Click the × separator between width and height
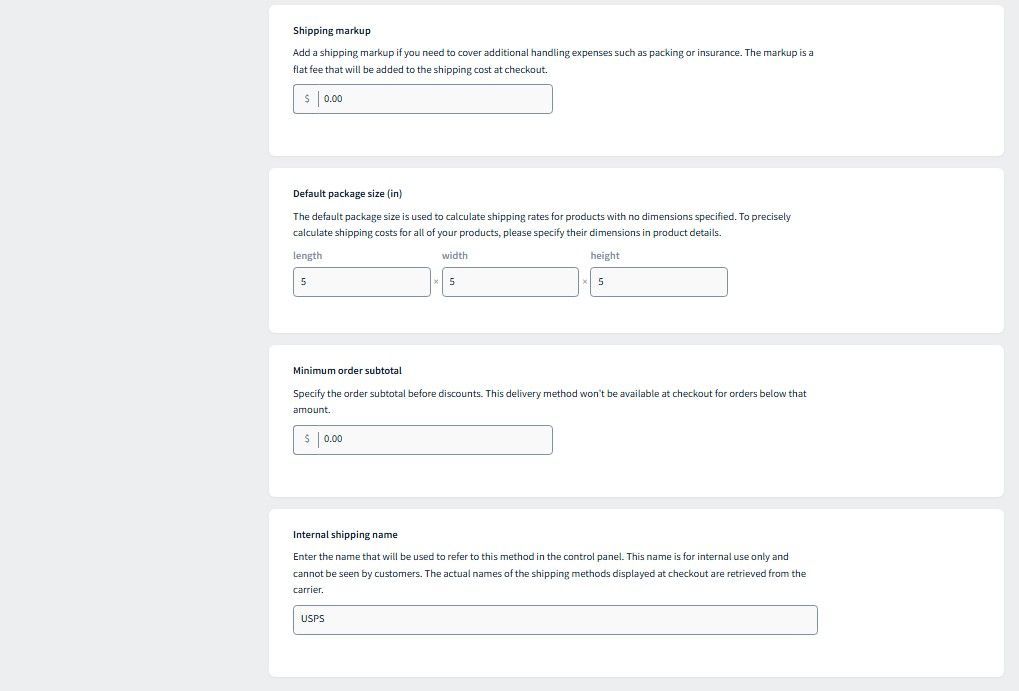The width and height of the screenshot is (1019, 691). pyautogui.click(x=585, y=282)
